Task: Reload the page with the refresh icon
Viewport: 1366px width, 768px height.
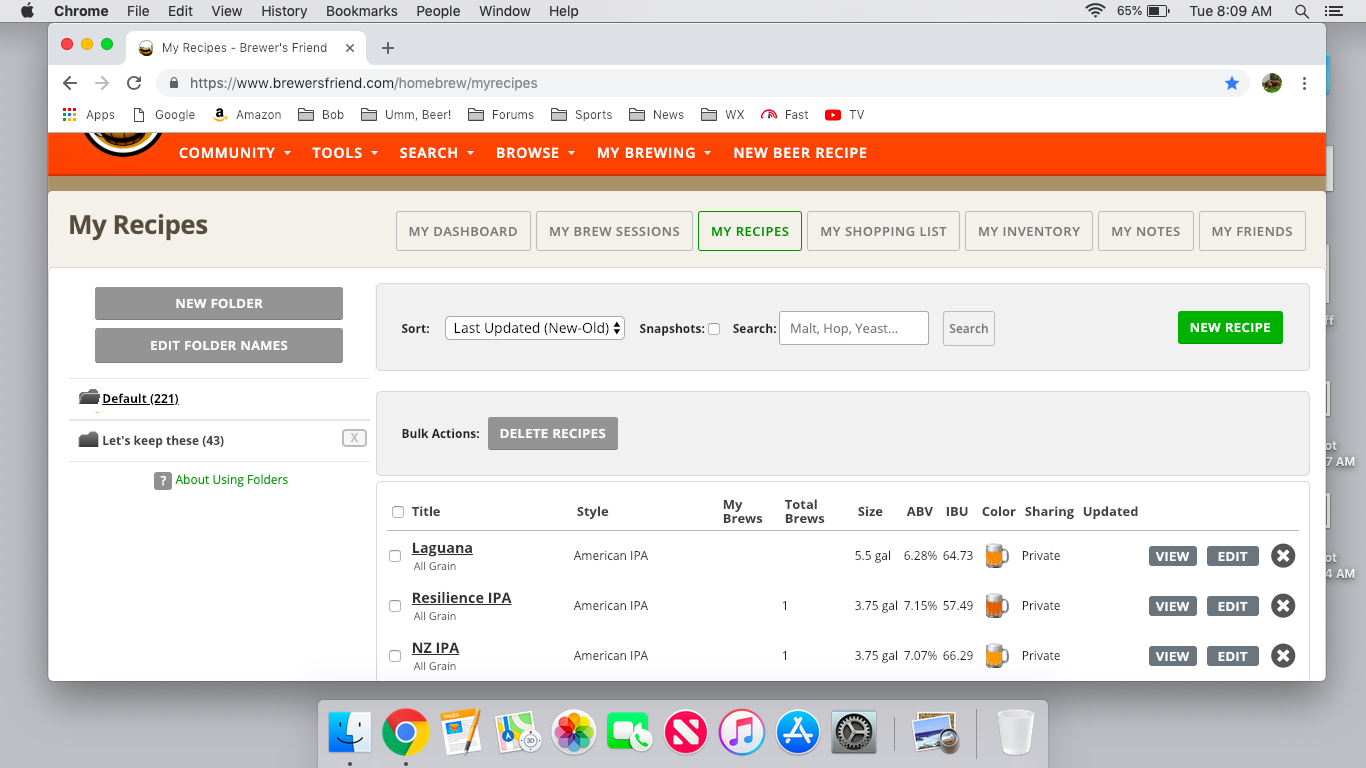Action: [x=134, y=83]
